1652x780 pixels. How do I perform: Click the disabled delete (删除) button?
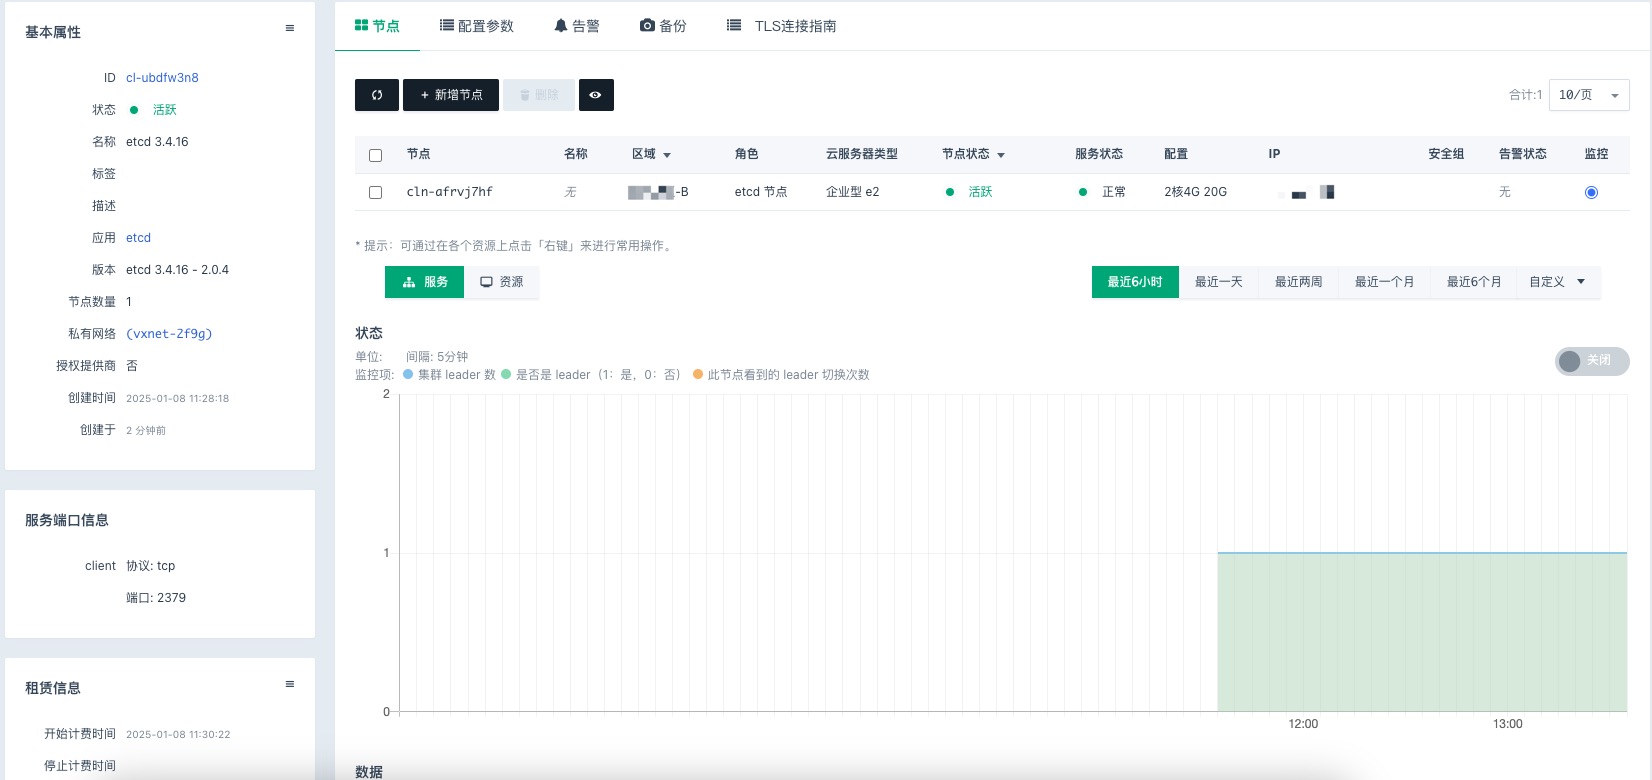539,95
